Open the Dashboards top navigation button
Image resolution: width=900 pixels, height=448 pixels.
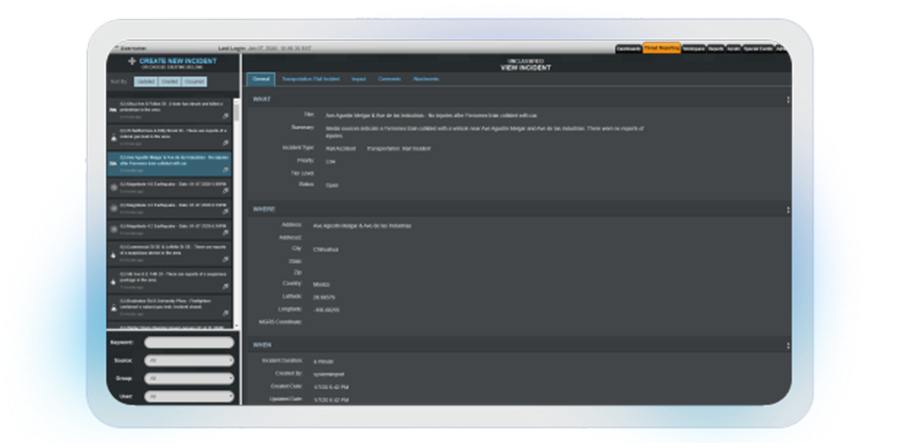(x=629, y=47)
